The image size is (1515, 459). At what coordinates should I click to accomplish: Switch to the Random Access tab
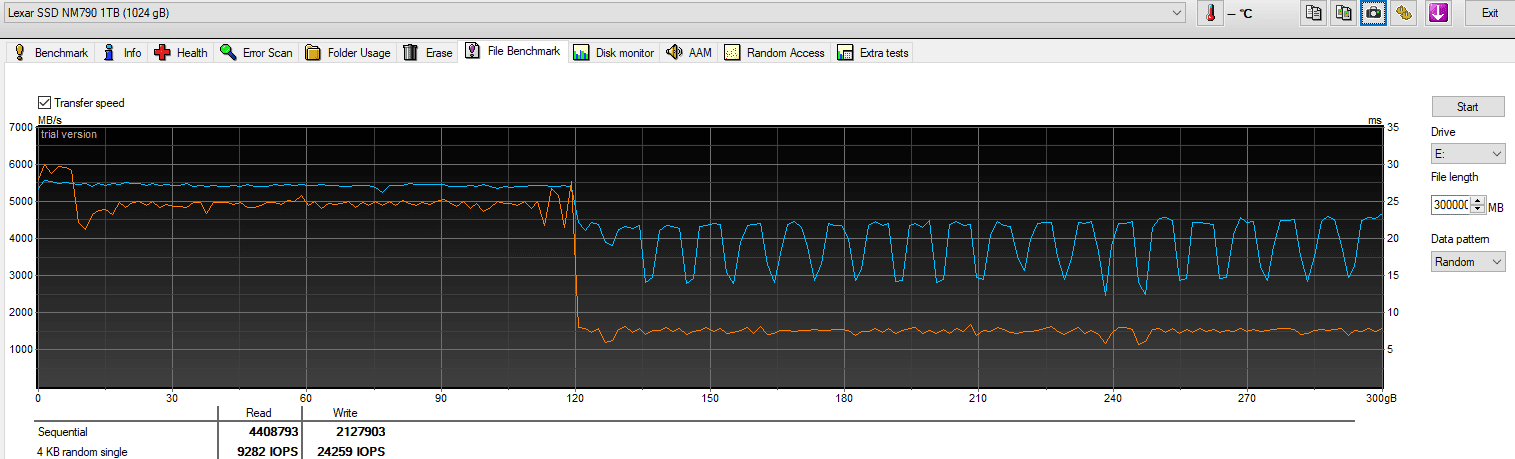pyautogui.click(x=774, y=53)
